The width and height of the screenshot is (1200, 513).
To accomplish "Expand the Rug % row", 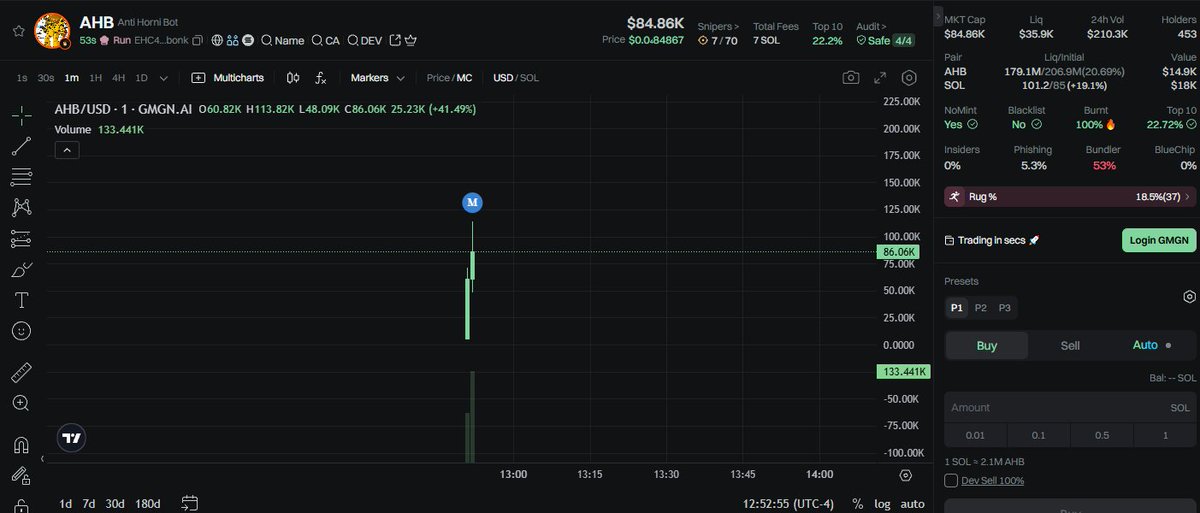I will point(1070,197).
